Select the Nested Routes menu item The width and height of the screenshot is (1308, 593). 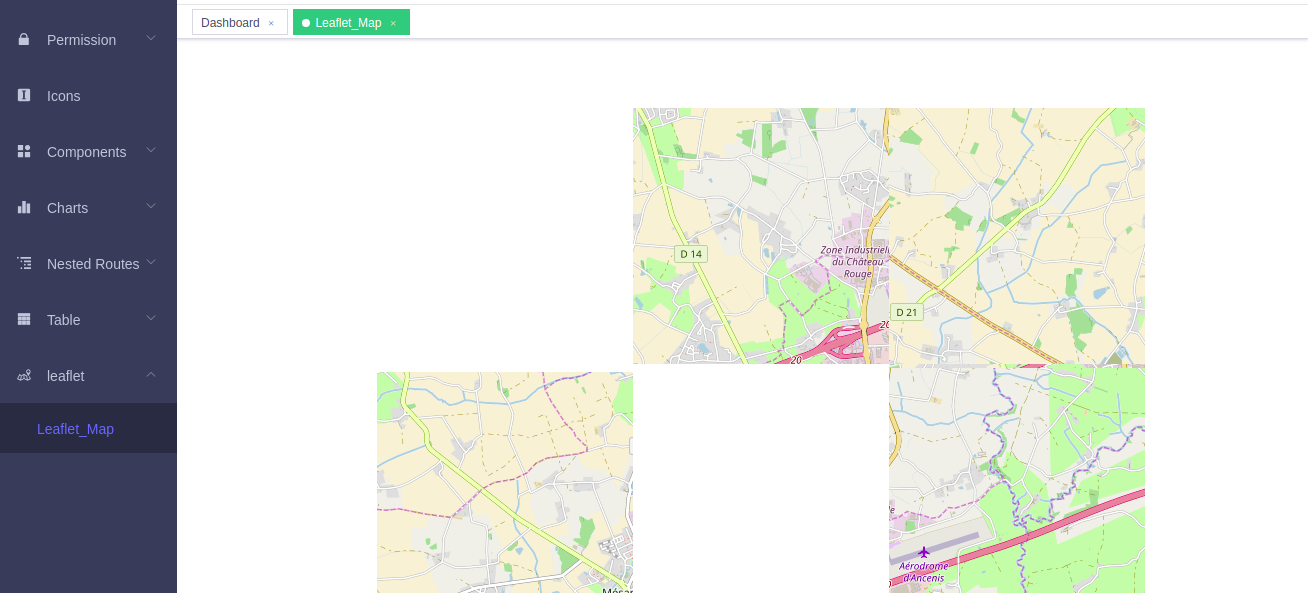click(93, 263)
